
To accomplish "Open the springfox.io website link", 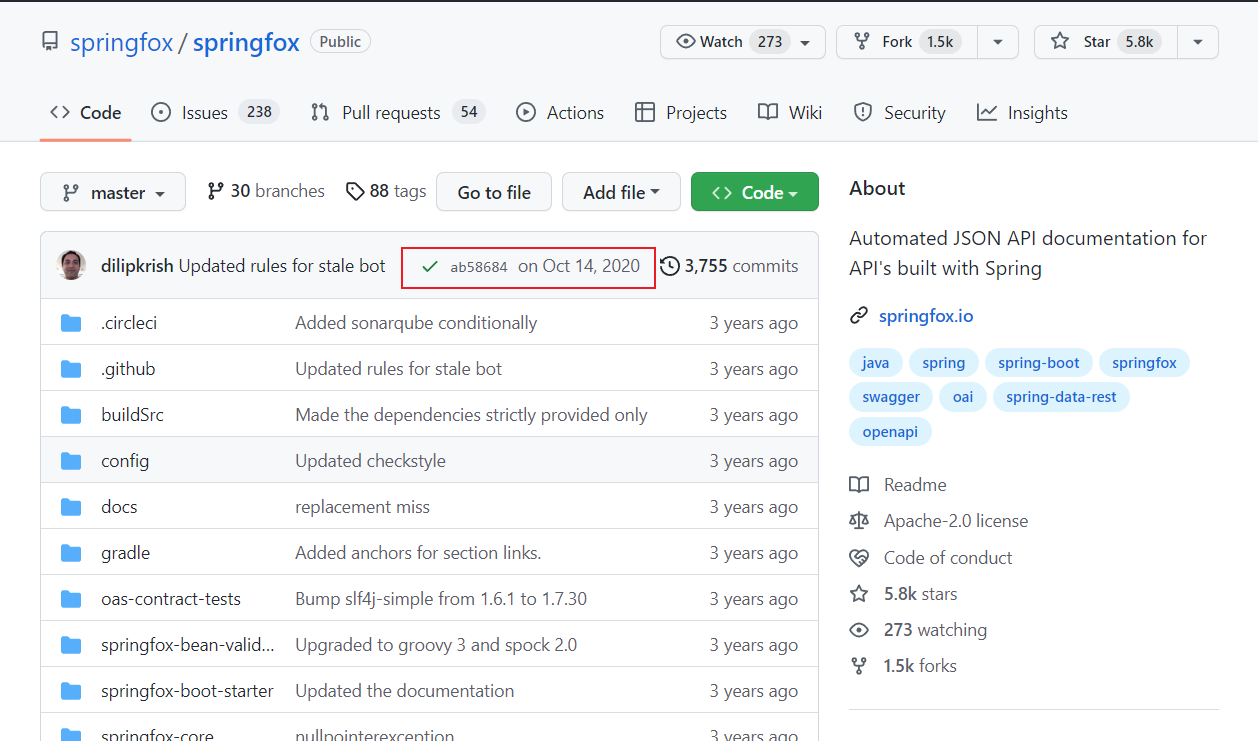I will [926, 316].
